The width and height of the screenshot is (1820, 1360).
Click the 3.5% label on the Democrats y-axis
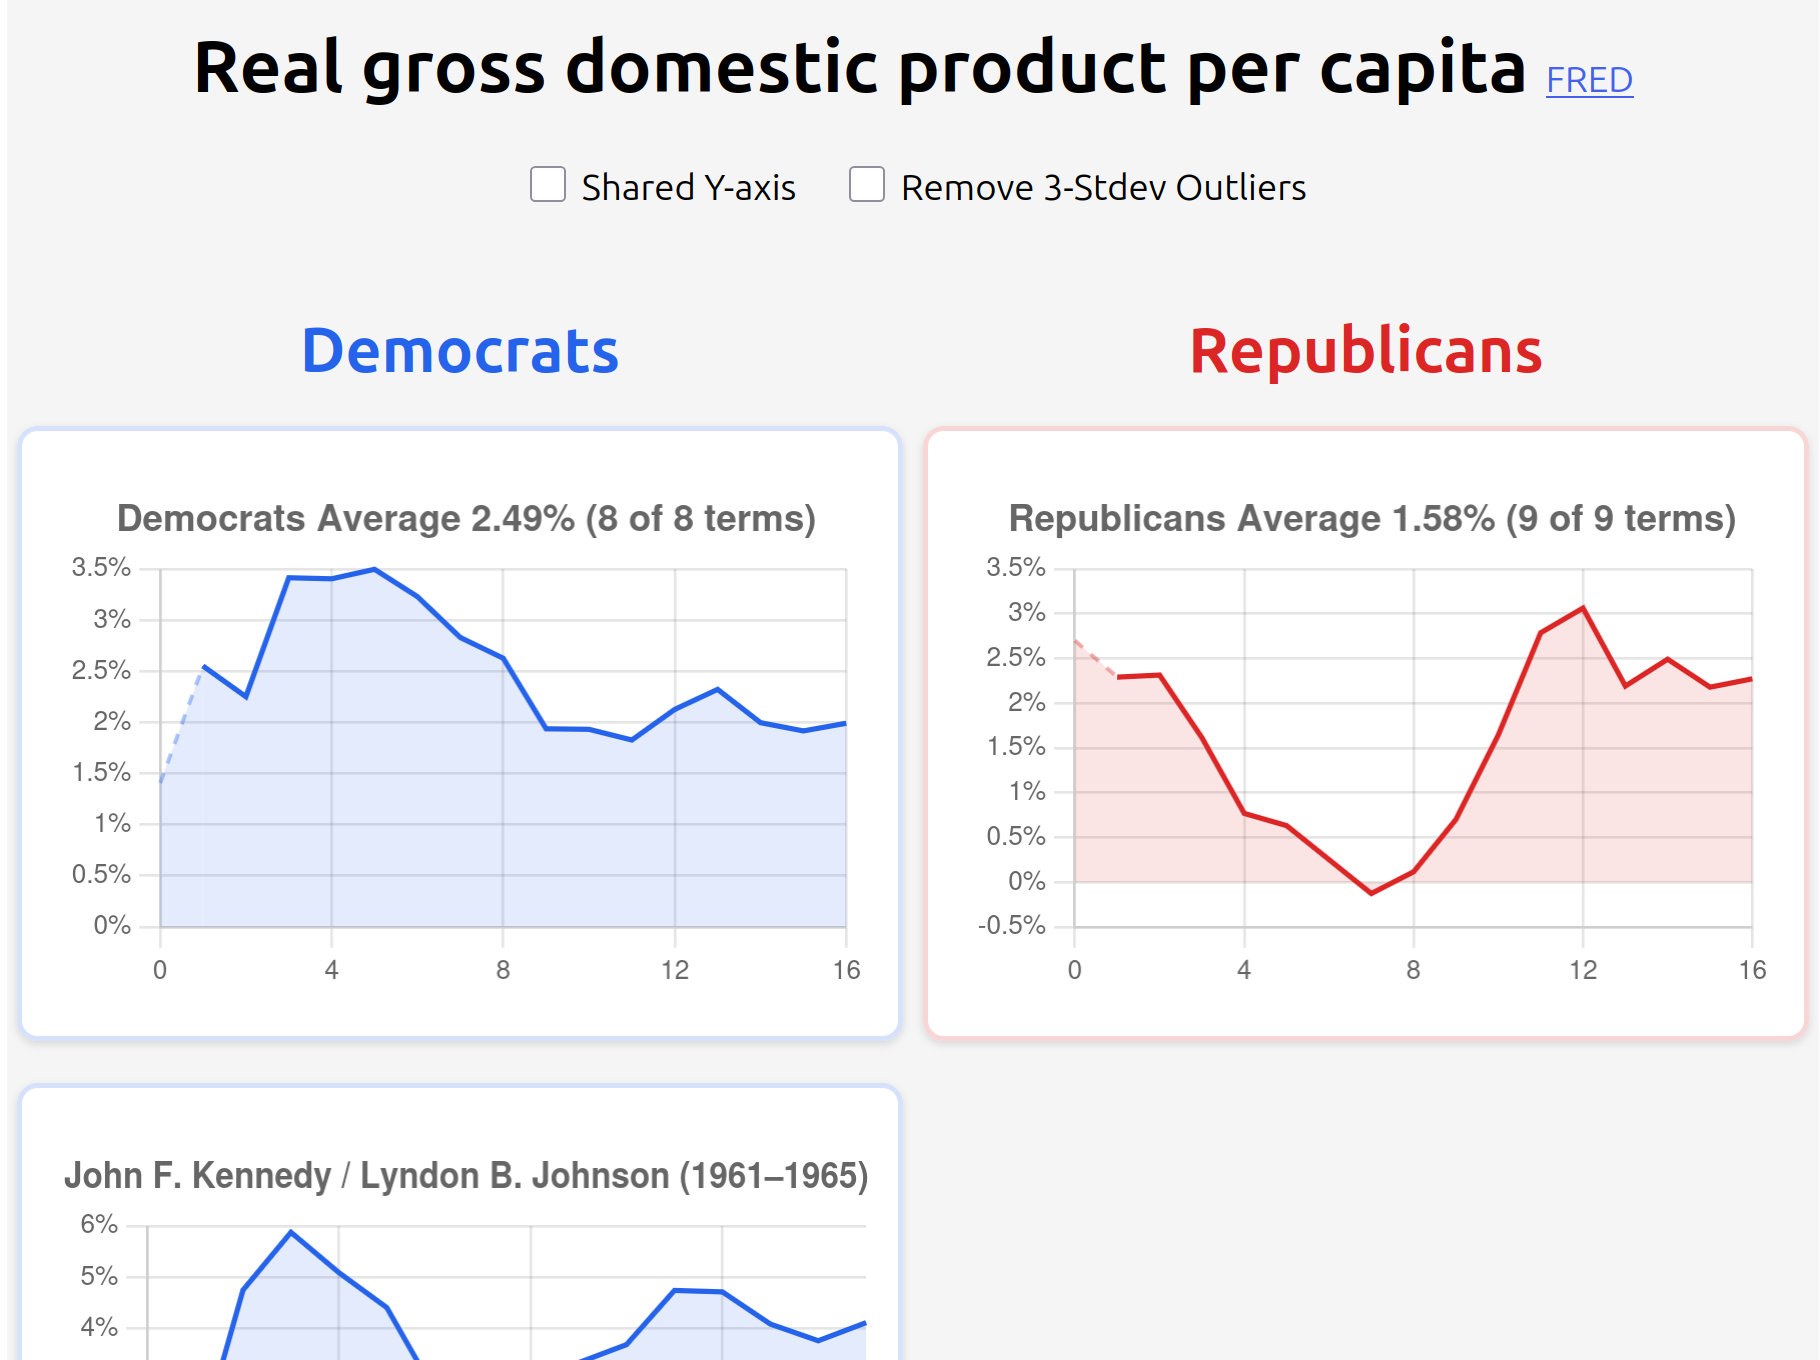click(x=100, y=567)
